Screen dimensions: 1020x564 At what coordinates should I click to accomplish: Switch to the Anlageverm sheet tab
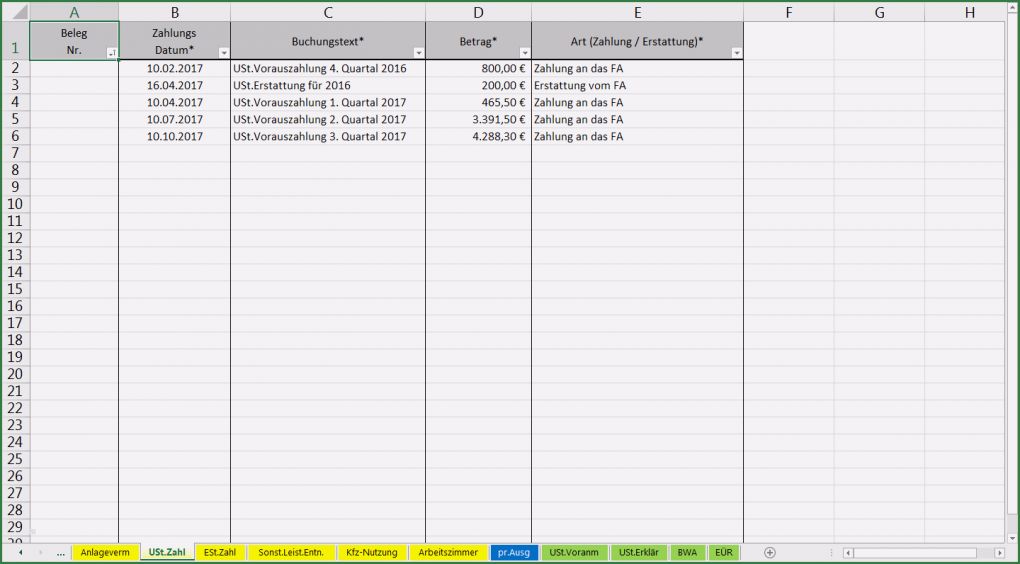(105, 552)
